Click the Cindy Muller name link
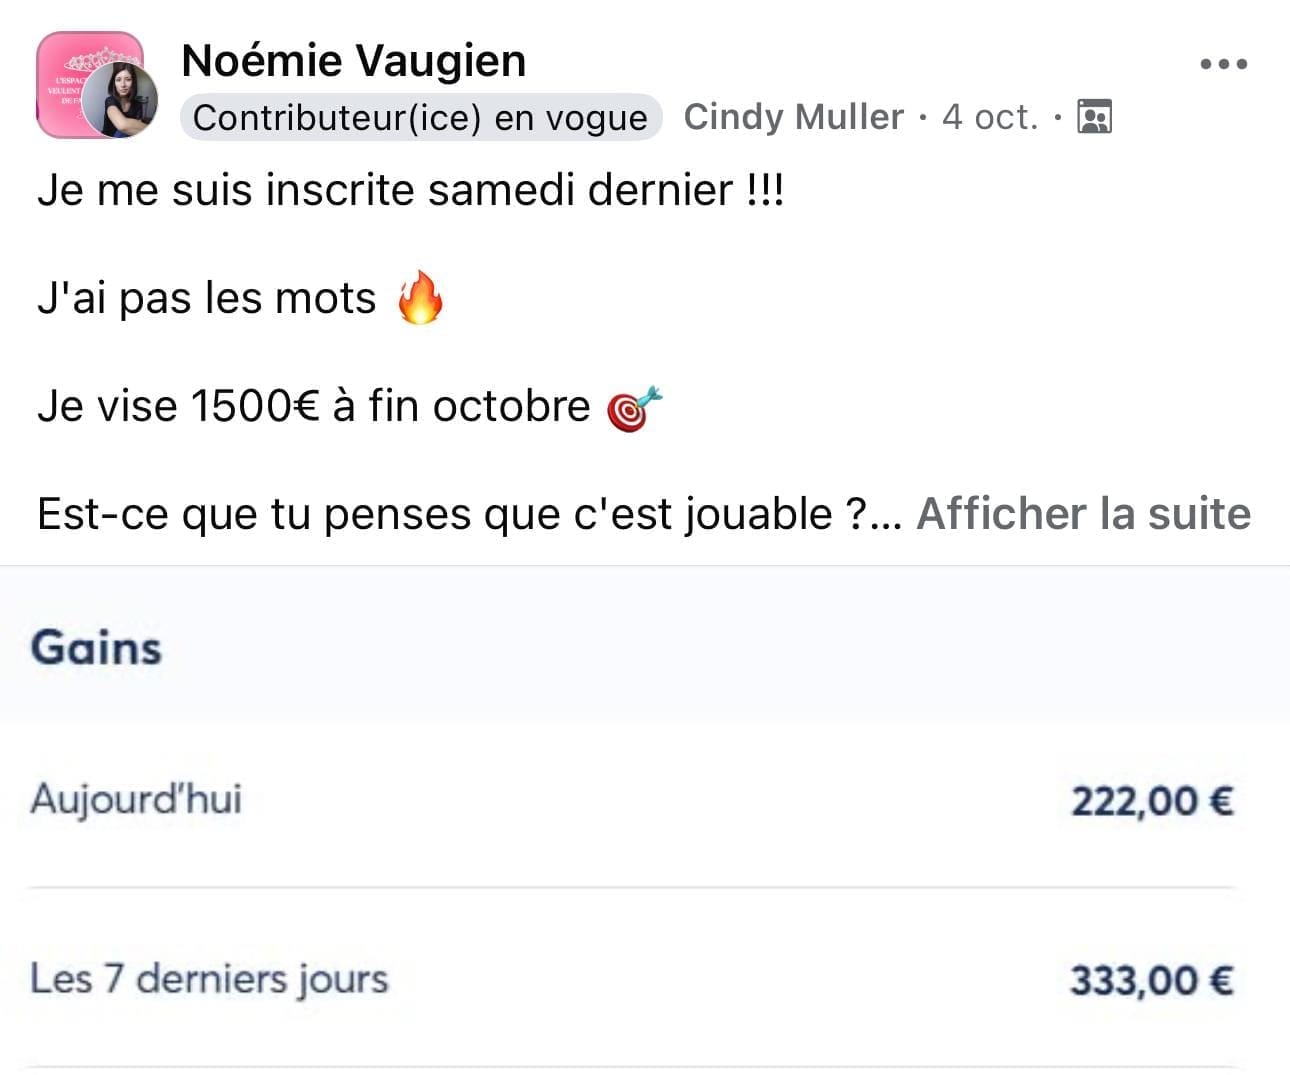 pyautogui.click(x=793, y=117)
